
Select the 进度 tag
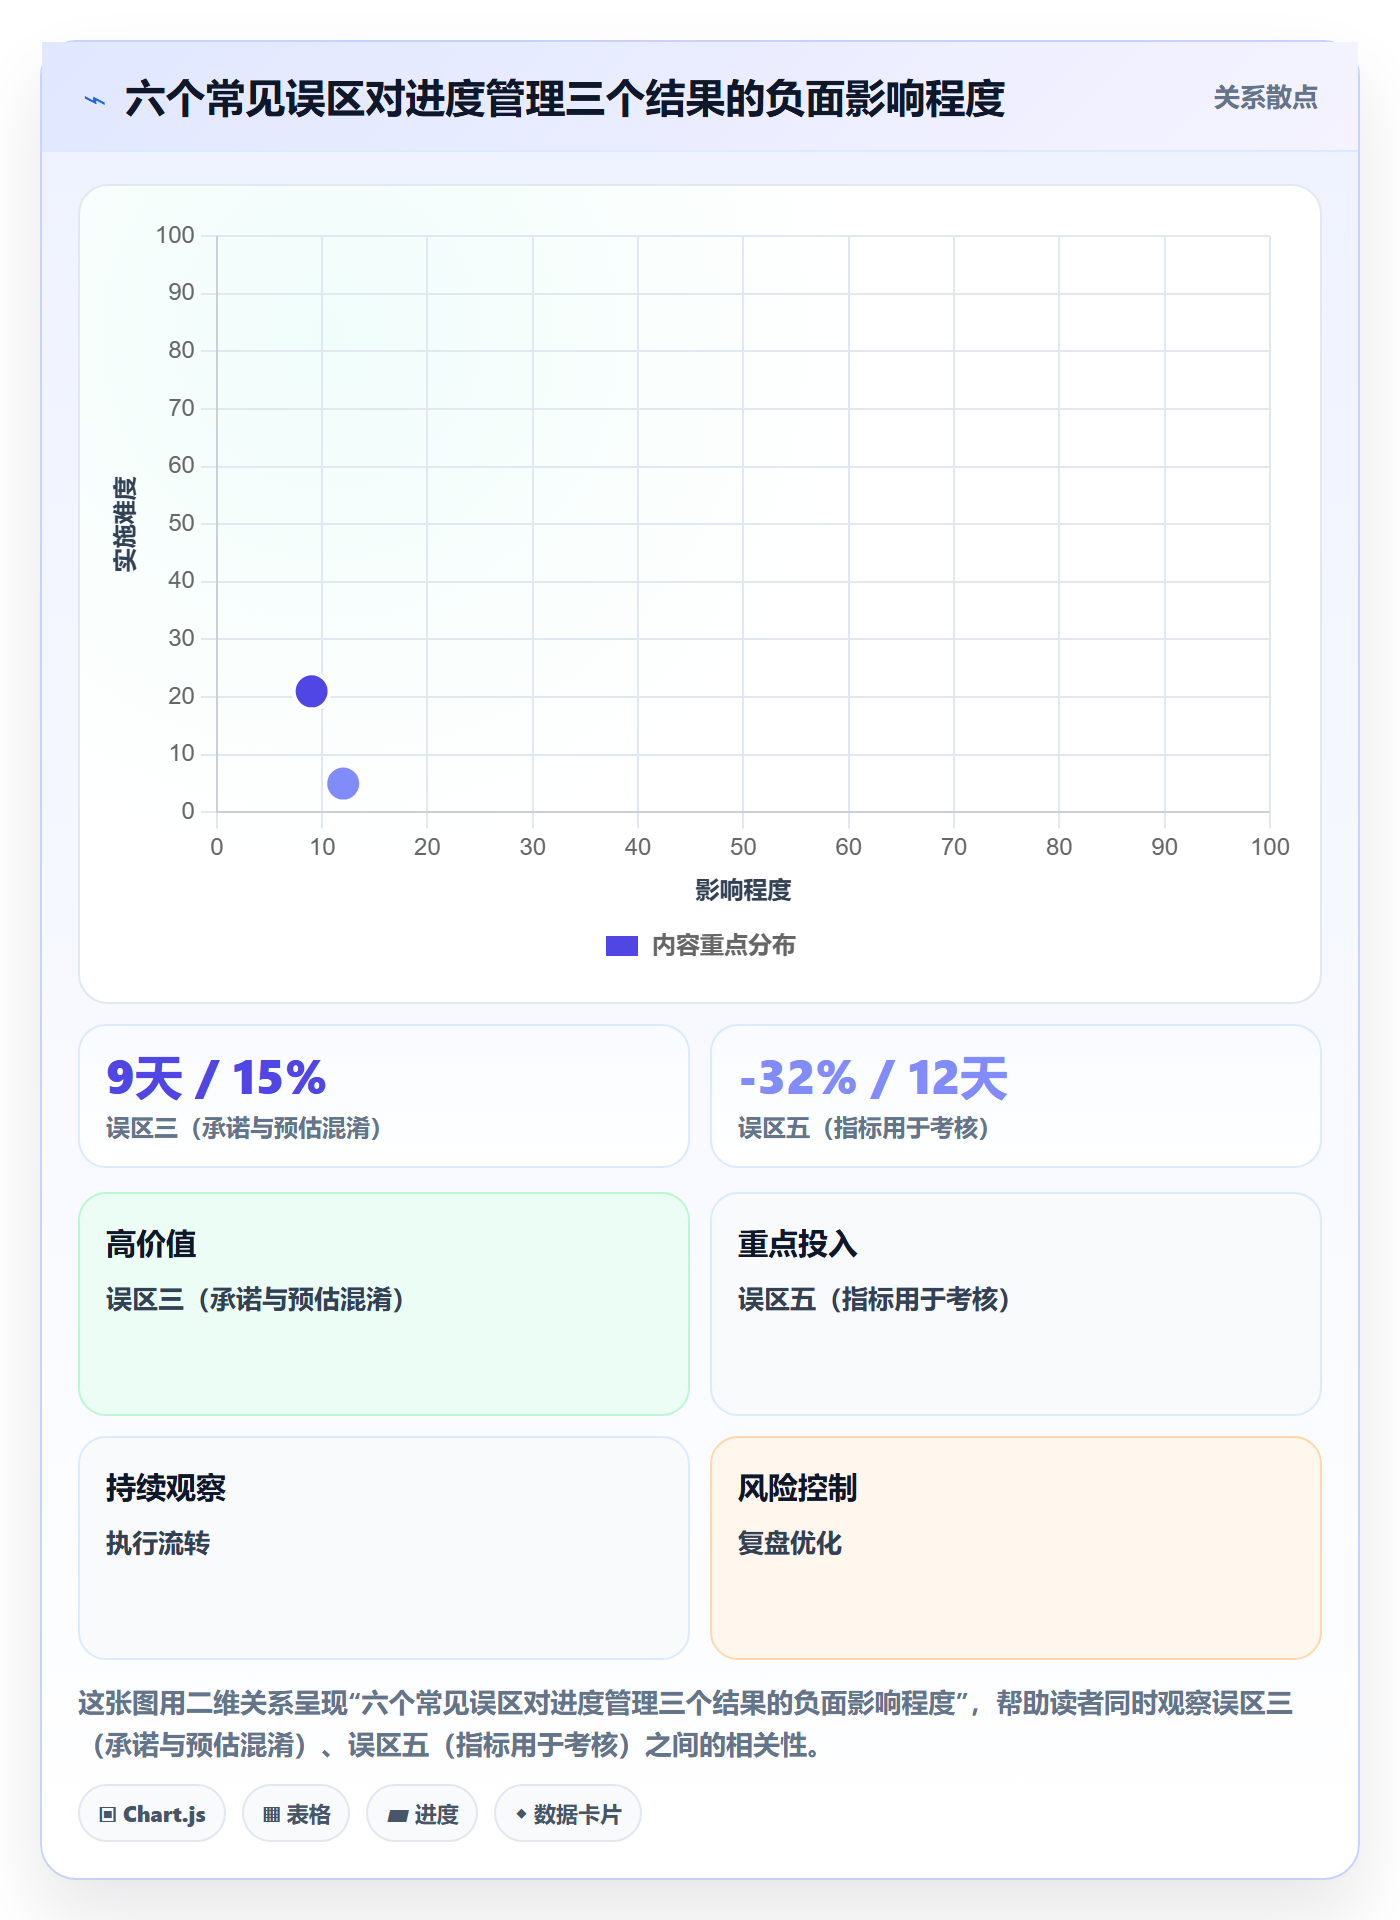tap(422, 1814)
